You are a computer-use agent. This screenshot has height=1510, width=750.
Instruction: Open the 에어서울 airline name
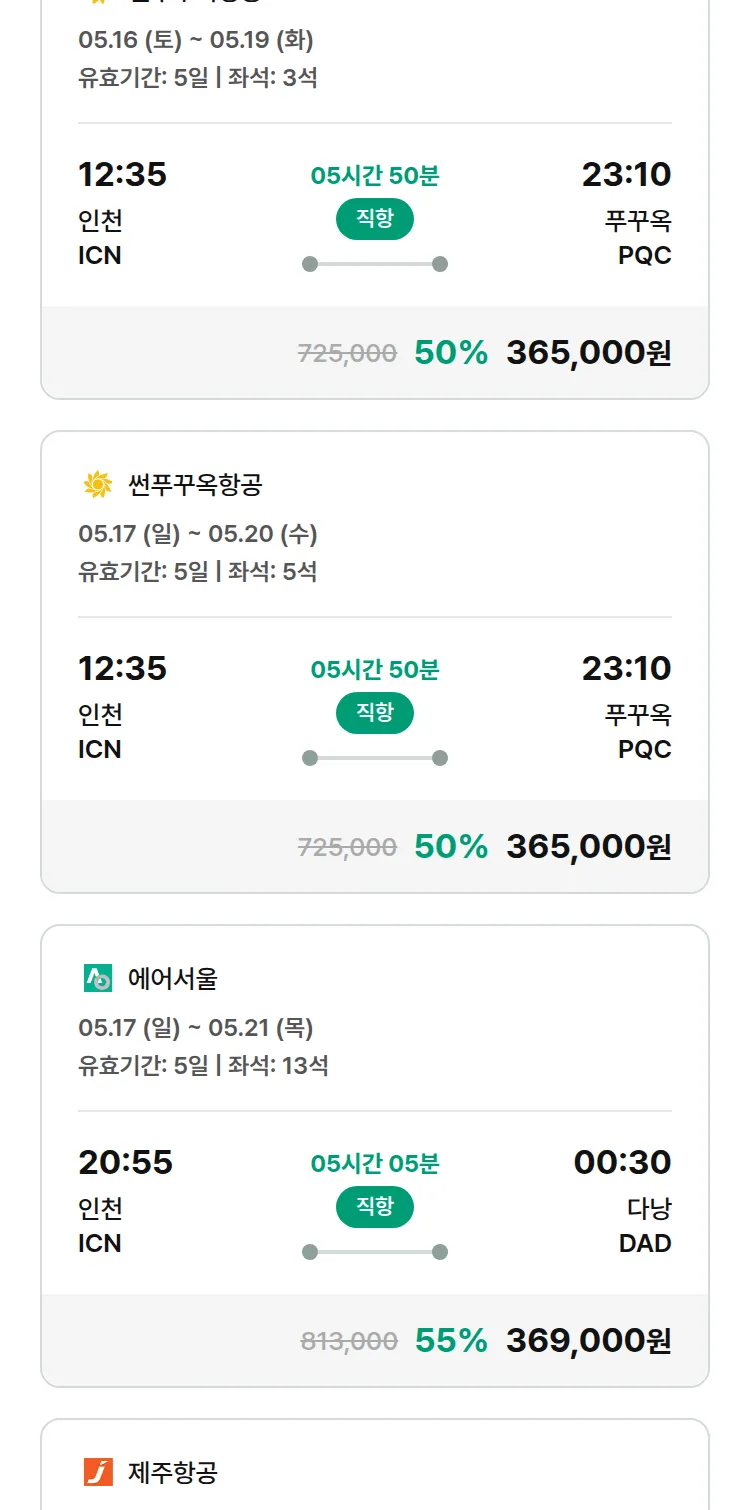(173, 979)
